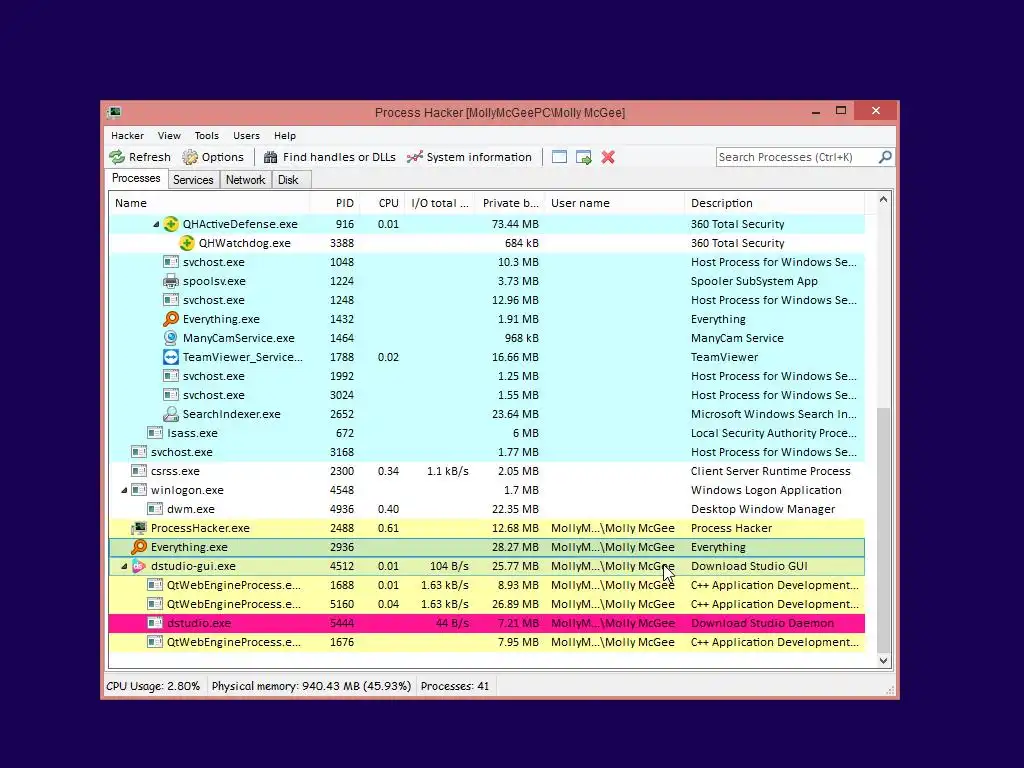Click the Process Hacker title bar icon
The width and height of the screenshot is (1024, 768).
(114, 112)
